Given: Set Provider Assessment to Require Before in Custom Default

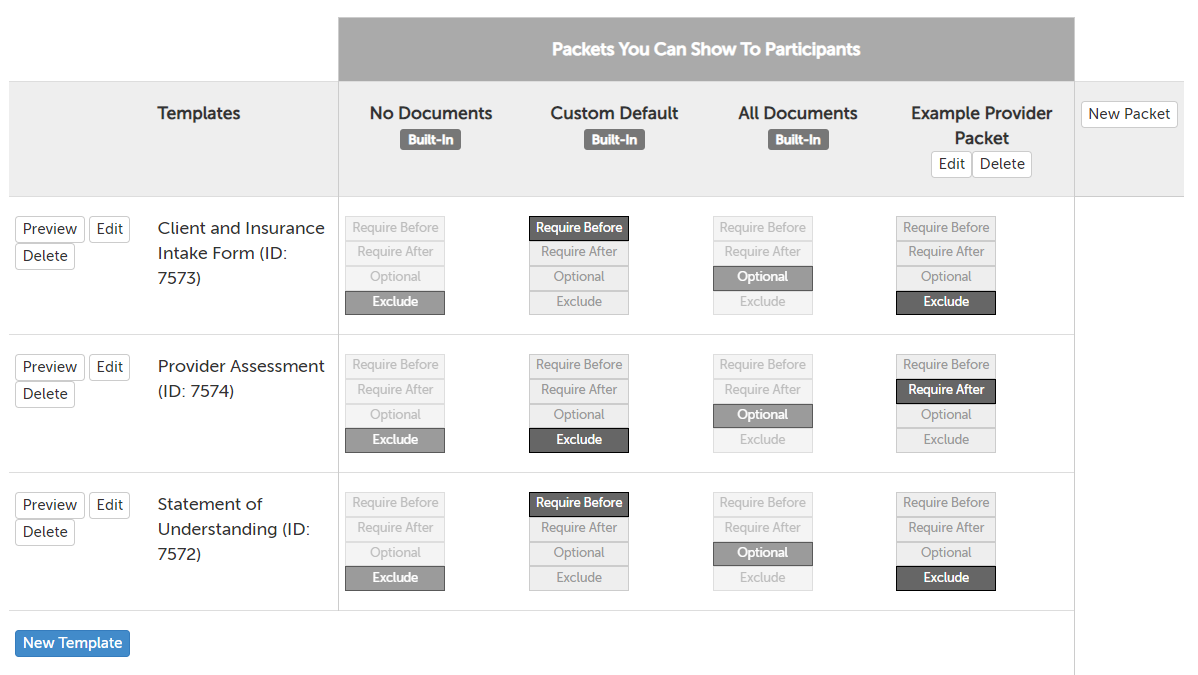Looking at the screenshot, I should [579, 365].
